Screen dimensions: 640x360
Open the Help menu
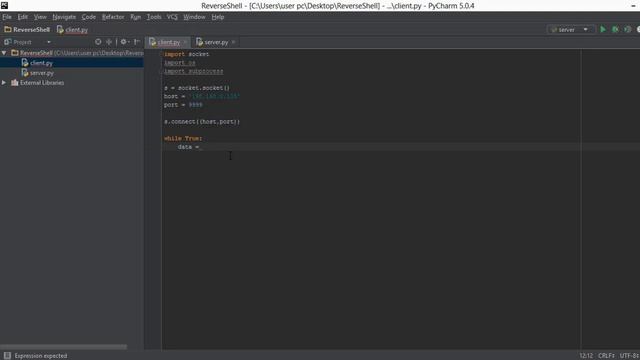tap(218, 17)
